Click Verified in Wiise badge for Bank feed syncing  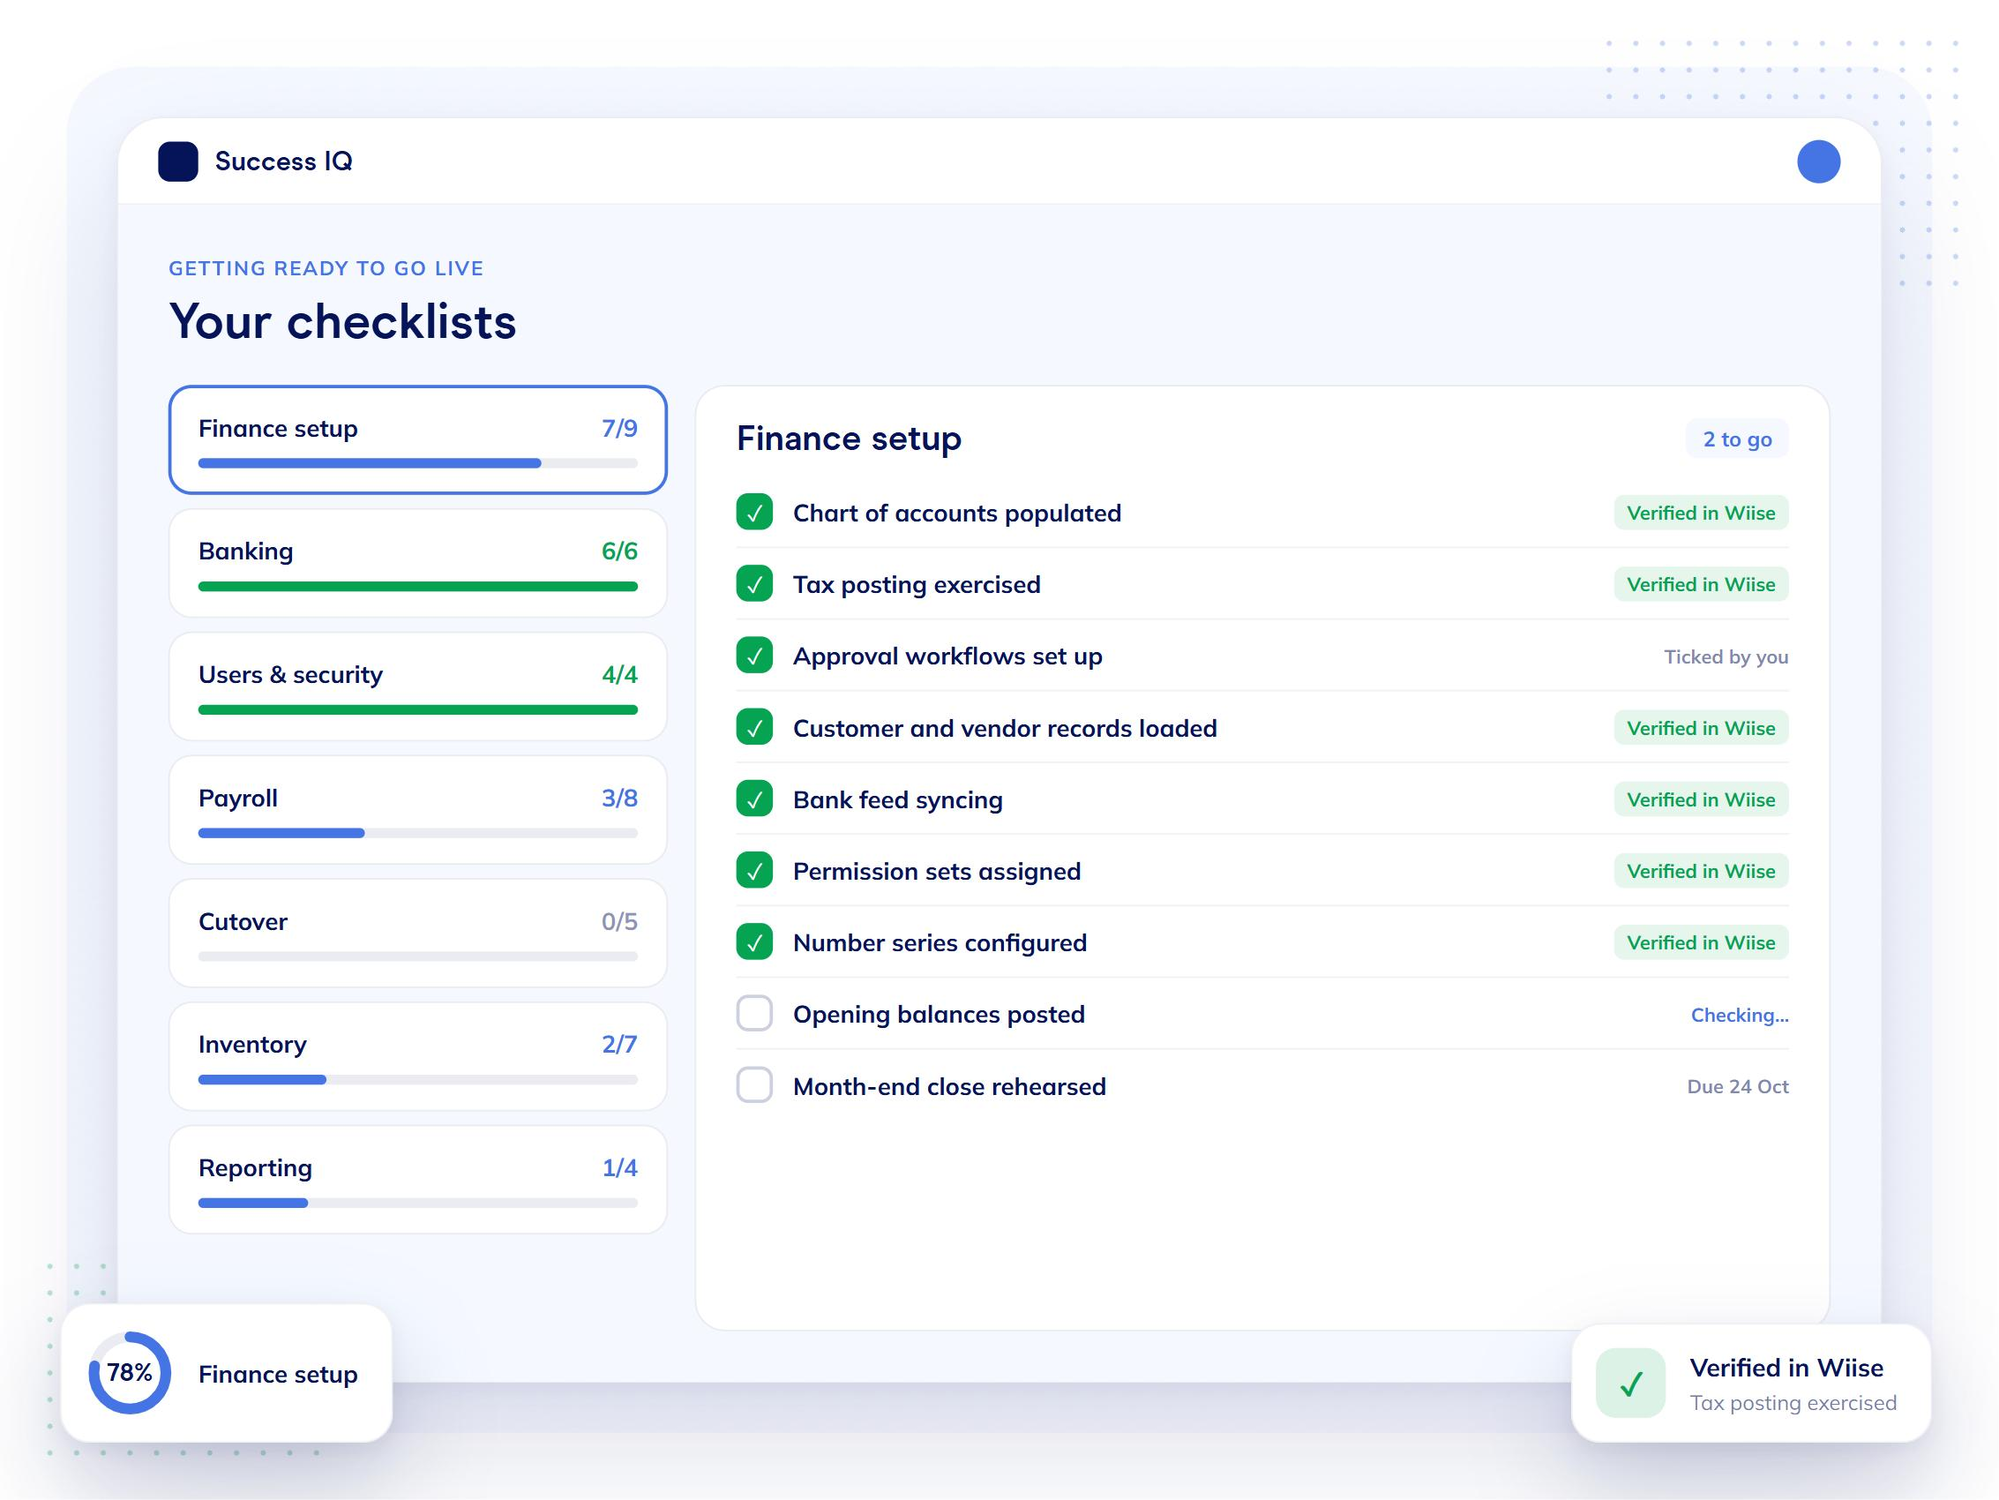(x=1700, y=799)
